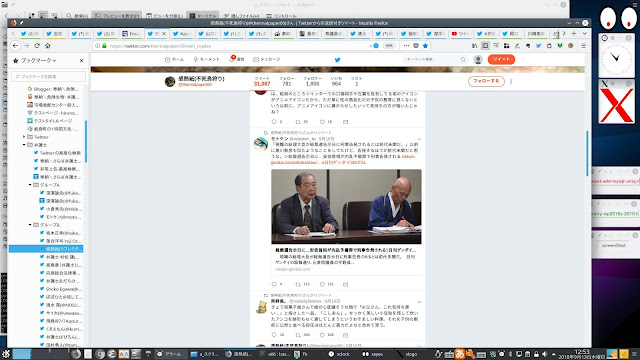This screenshot has width=640, height=360.
Task: View the いいね count 964
Action: point(336,81)
